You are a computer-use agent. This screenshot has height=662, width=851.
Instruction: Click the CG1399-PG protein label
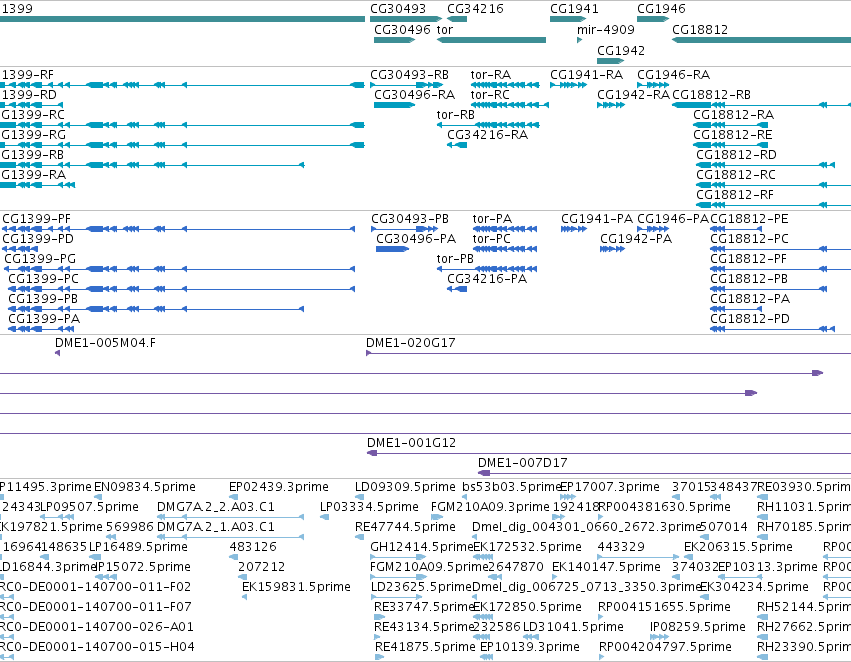[x=40, y=259]
